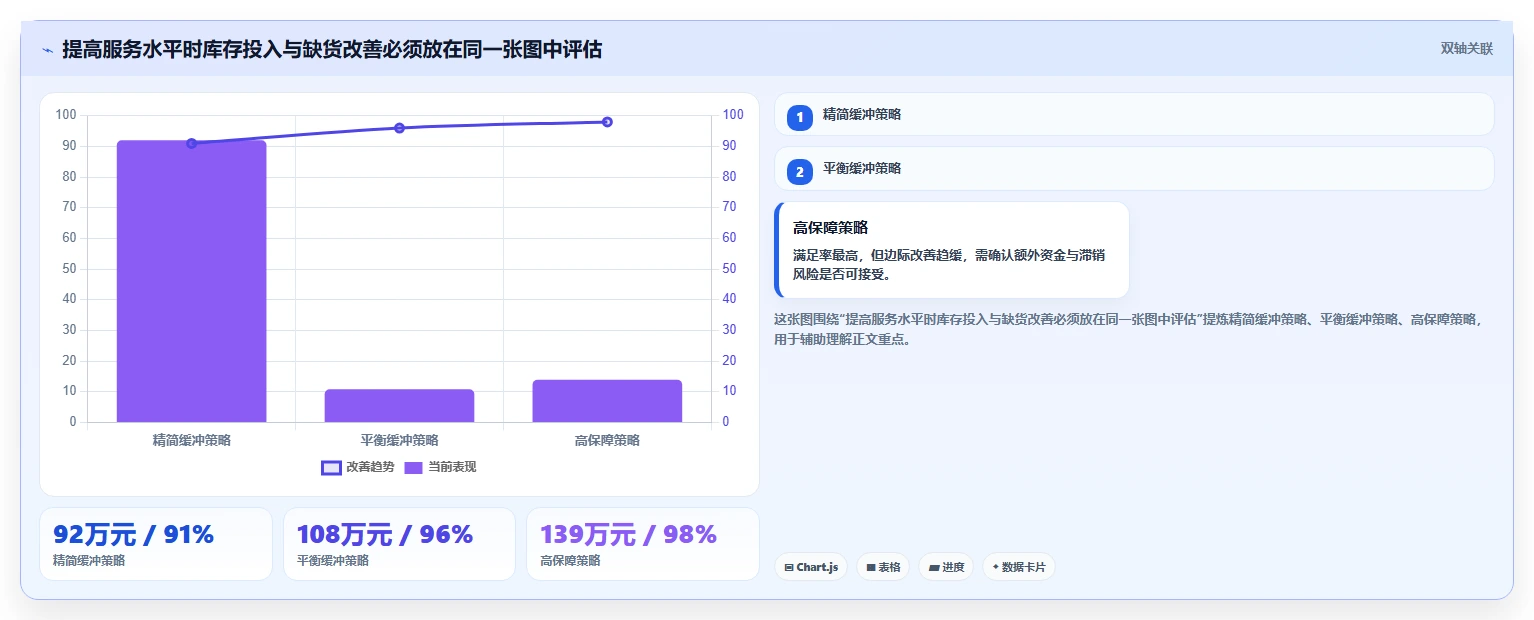Select the 139万元 / 98% data card

tap(643, 544)
